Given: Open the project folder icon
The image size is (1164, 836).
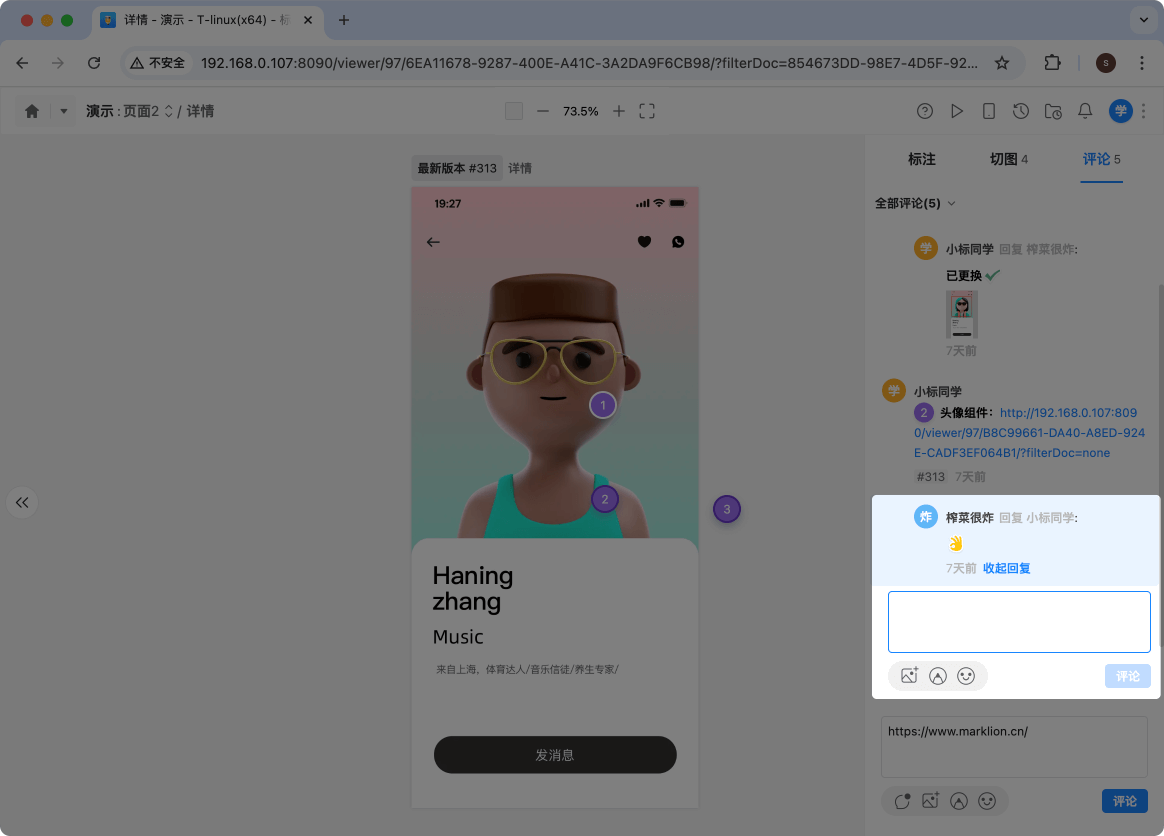Looking at the screenshot, I should (x=1053, y=111).
